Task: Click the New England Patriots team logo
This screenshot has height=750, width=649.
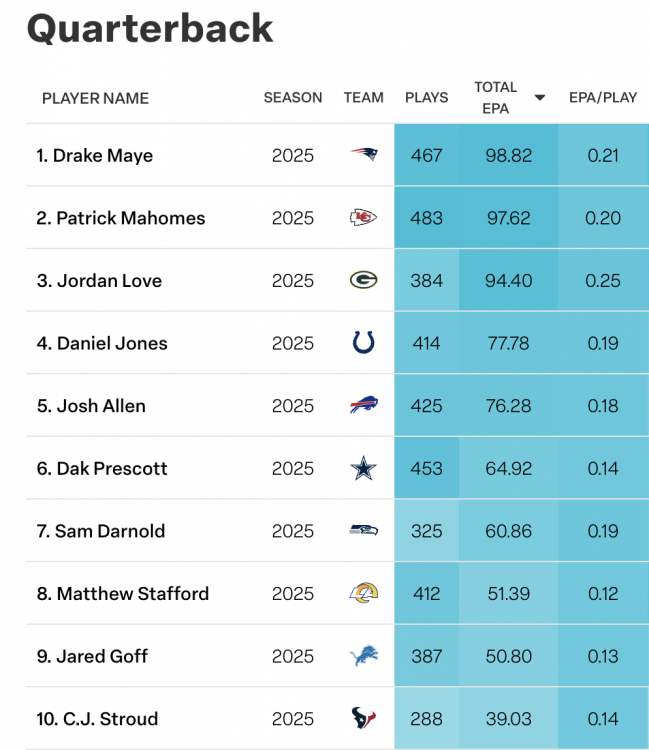Action: (364, 155)
